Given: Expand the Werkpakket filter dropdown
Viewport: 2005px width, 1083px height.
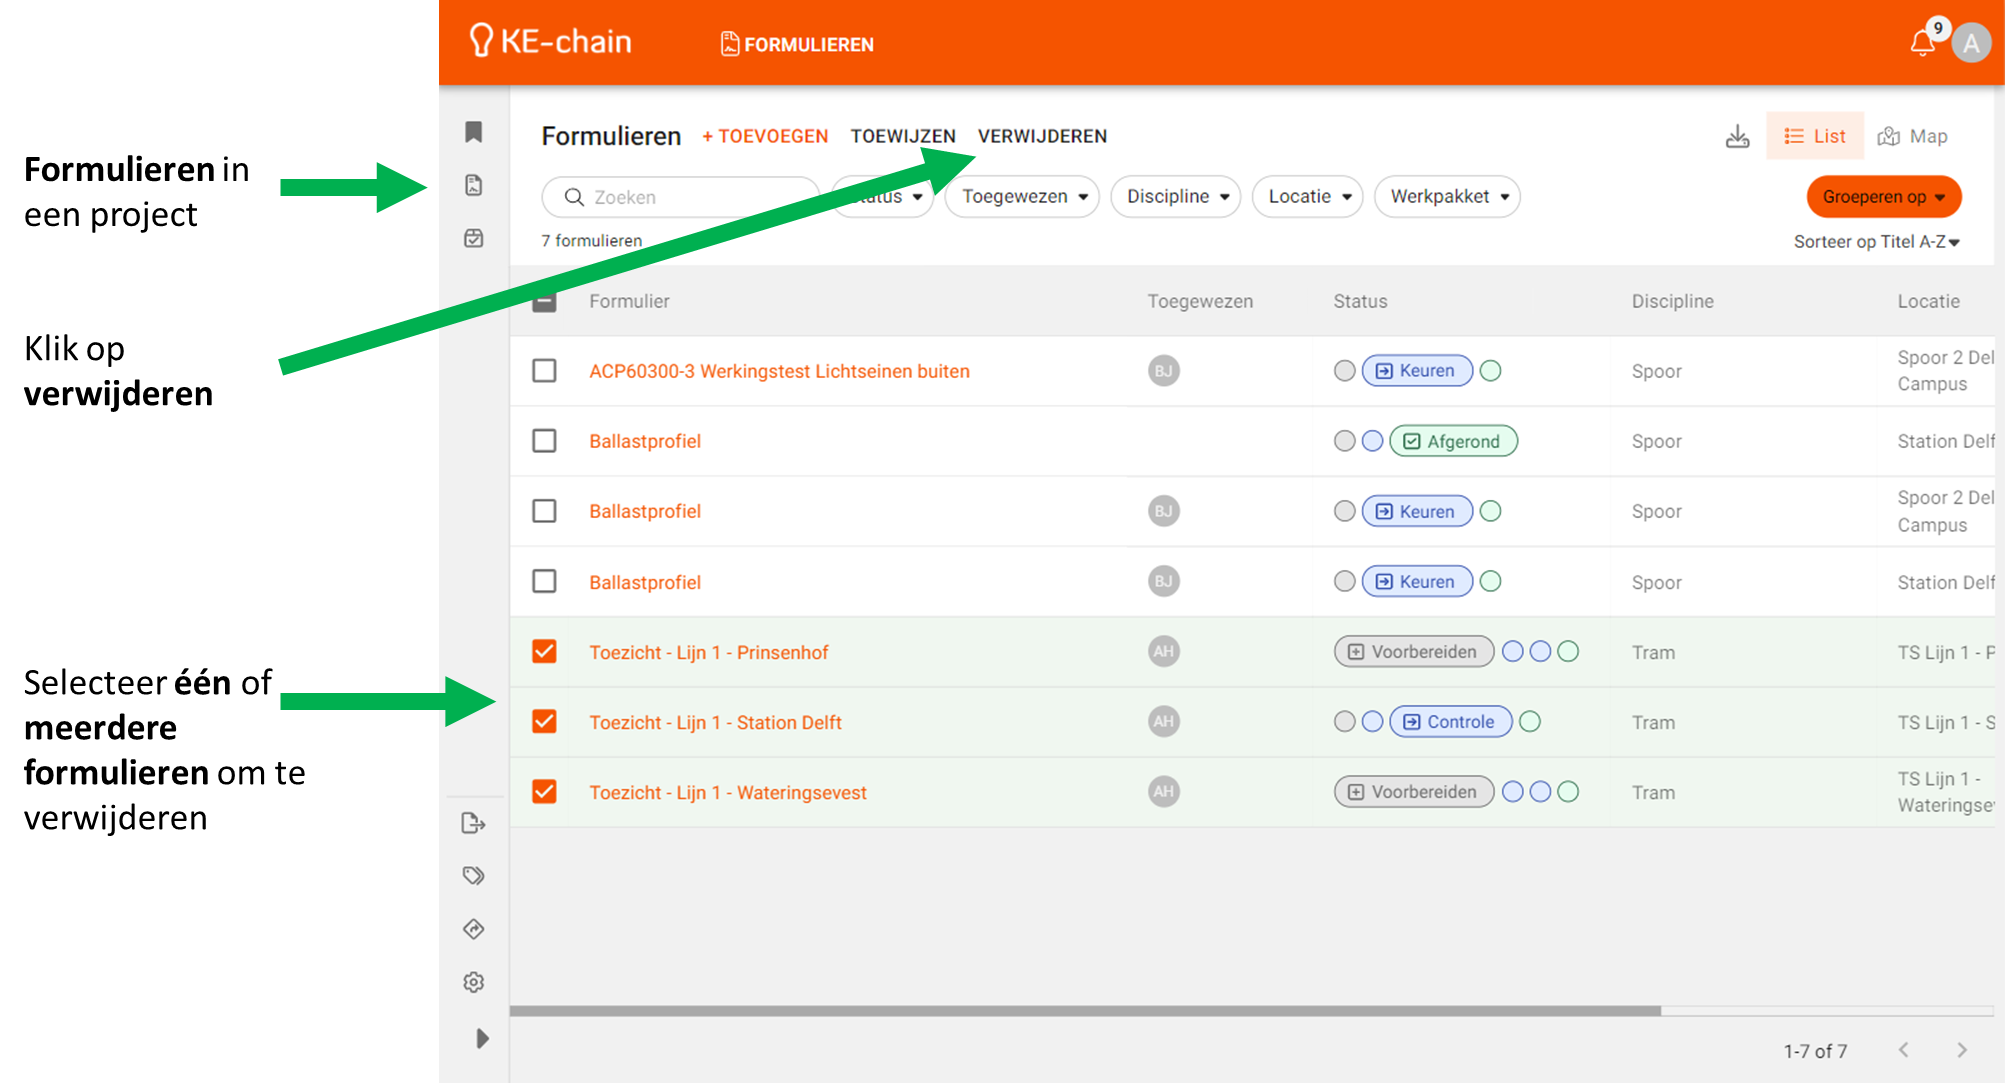Looking at the screenshot, I should click(x=1447, y=197).
